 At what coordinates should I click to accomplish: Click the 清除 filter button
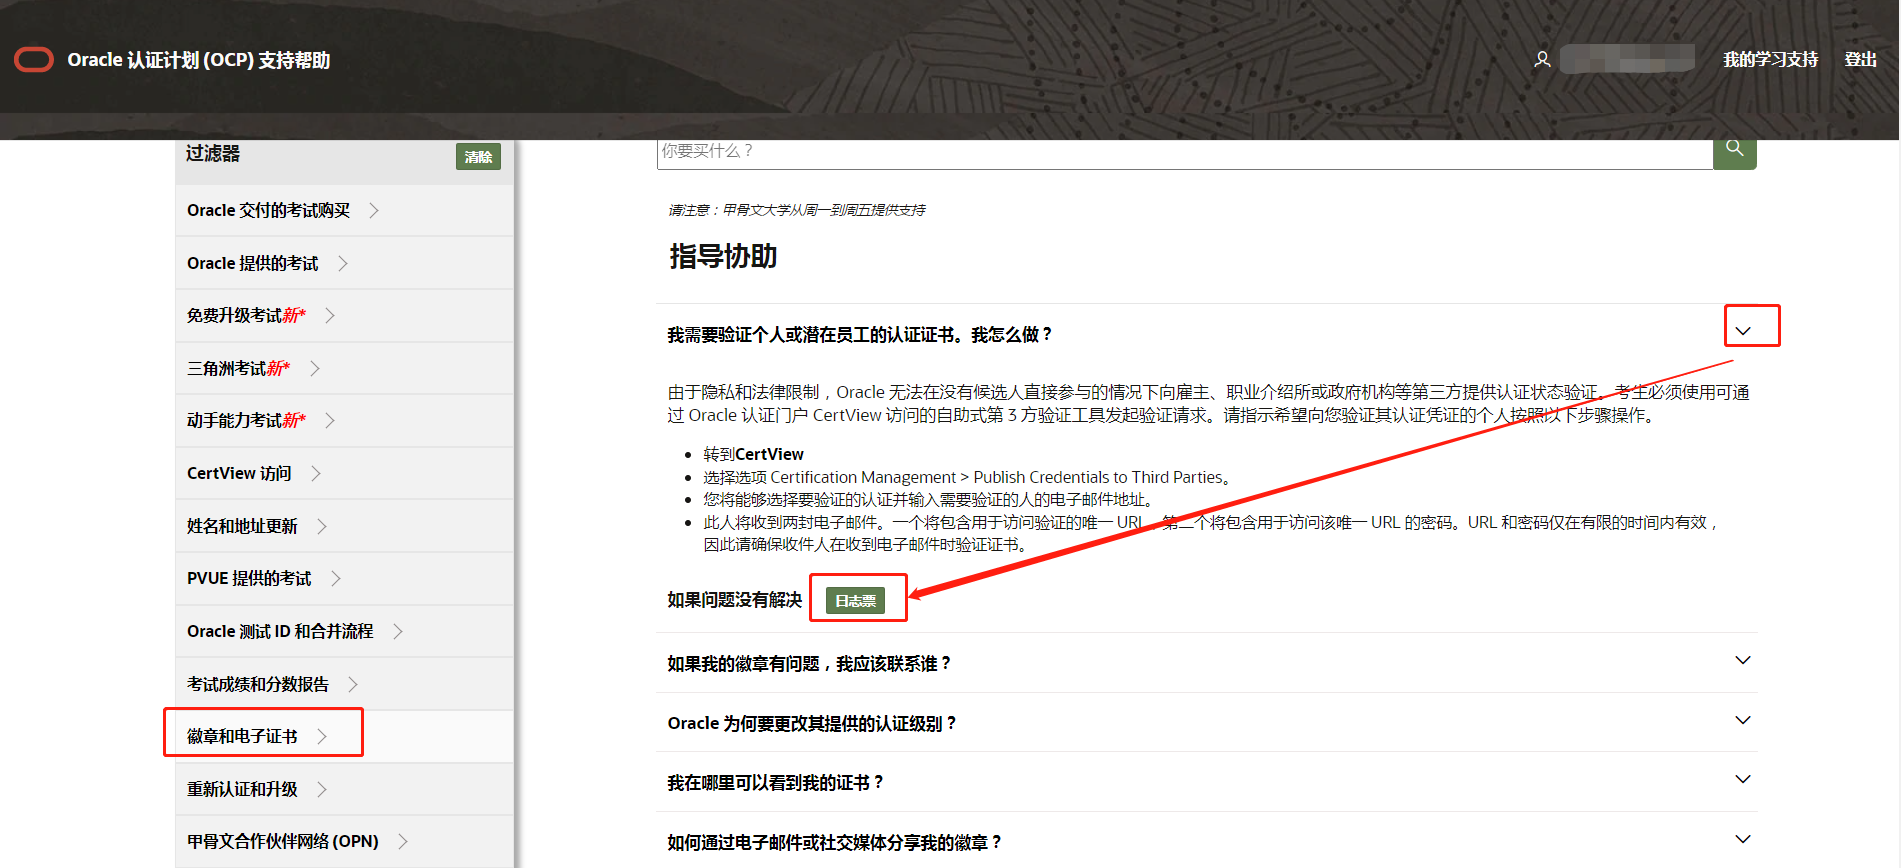coord(478,157)
